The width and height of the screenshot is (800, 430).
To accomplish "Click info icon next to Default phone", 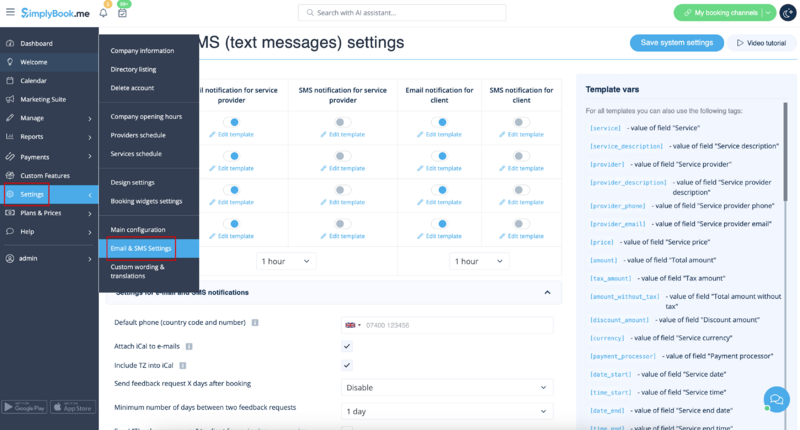I will (255, 322).
